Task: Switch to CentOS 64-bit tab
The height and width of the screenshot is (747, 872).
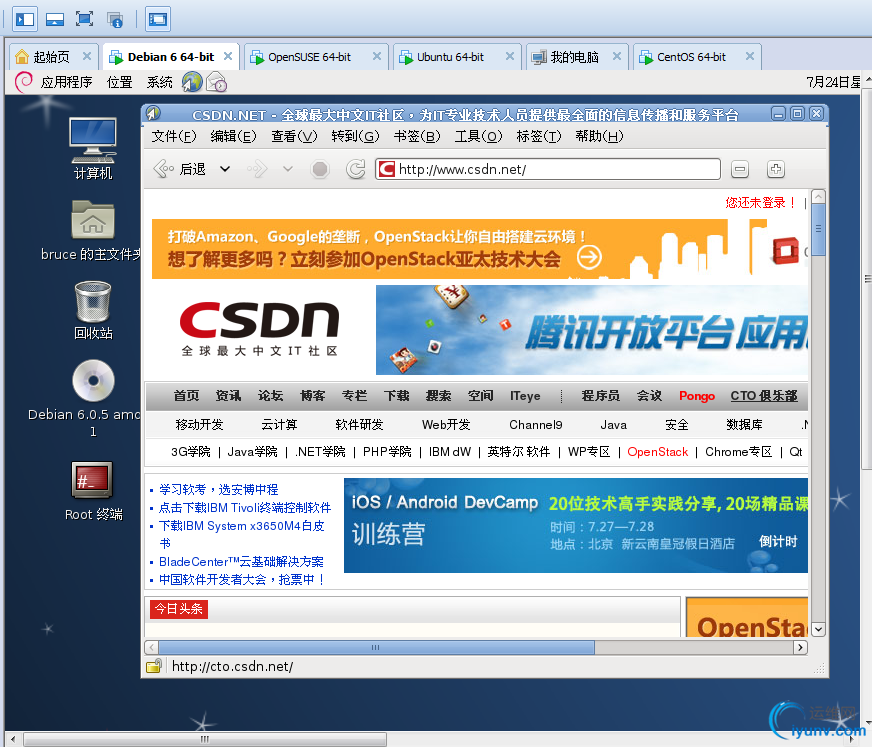Action: (x=691, y=57)
